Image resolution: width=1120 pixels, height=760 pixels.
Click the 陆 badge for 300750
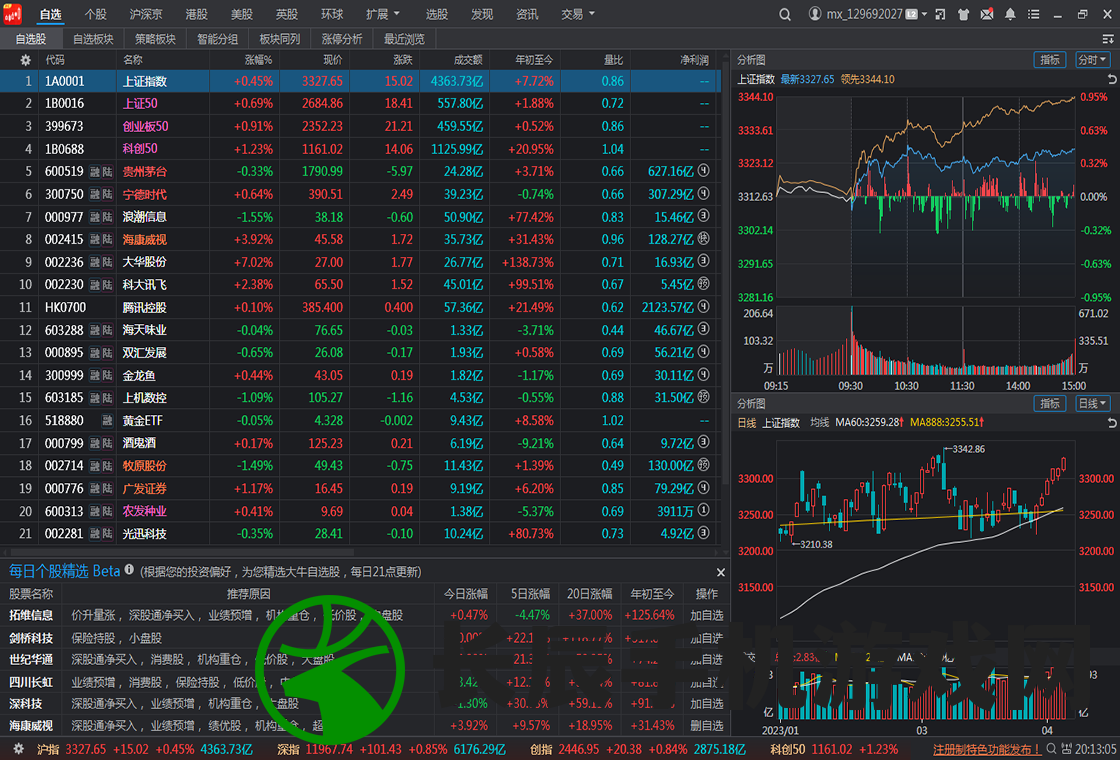tap(107, 194)
